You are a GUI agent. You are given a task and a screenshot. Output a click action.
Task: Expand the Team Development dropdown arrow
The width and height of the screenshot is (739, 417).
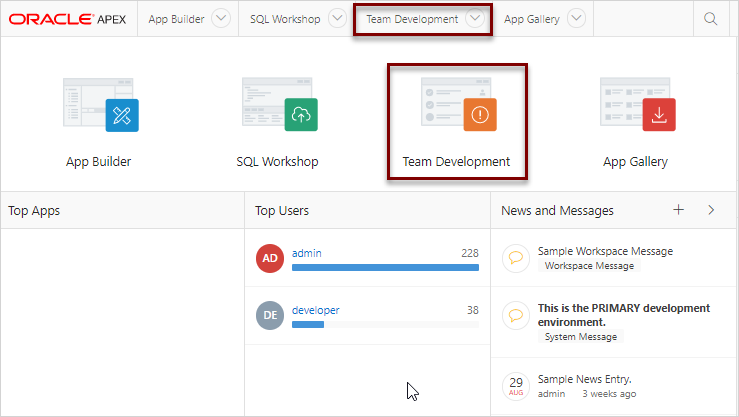coord(475,19)
